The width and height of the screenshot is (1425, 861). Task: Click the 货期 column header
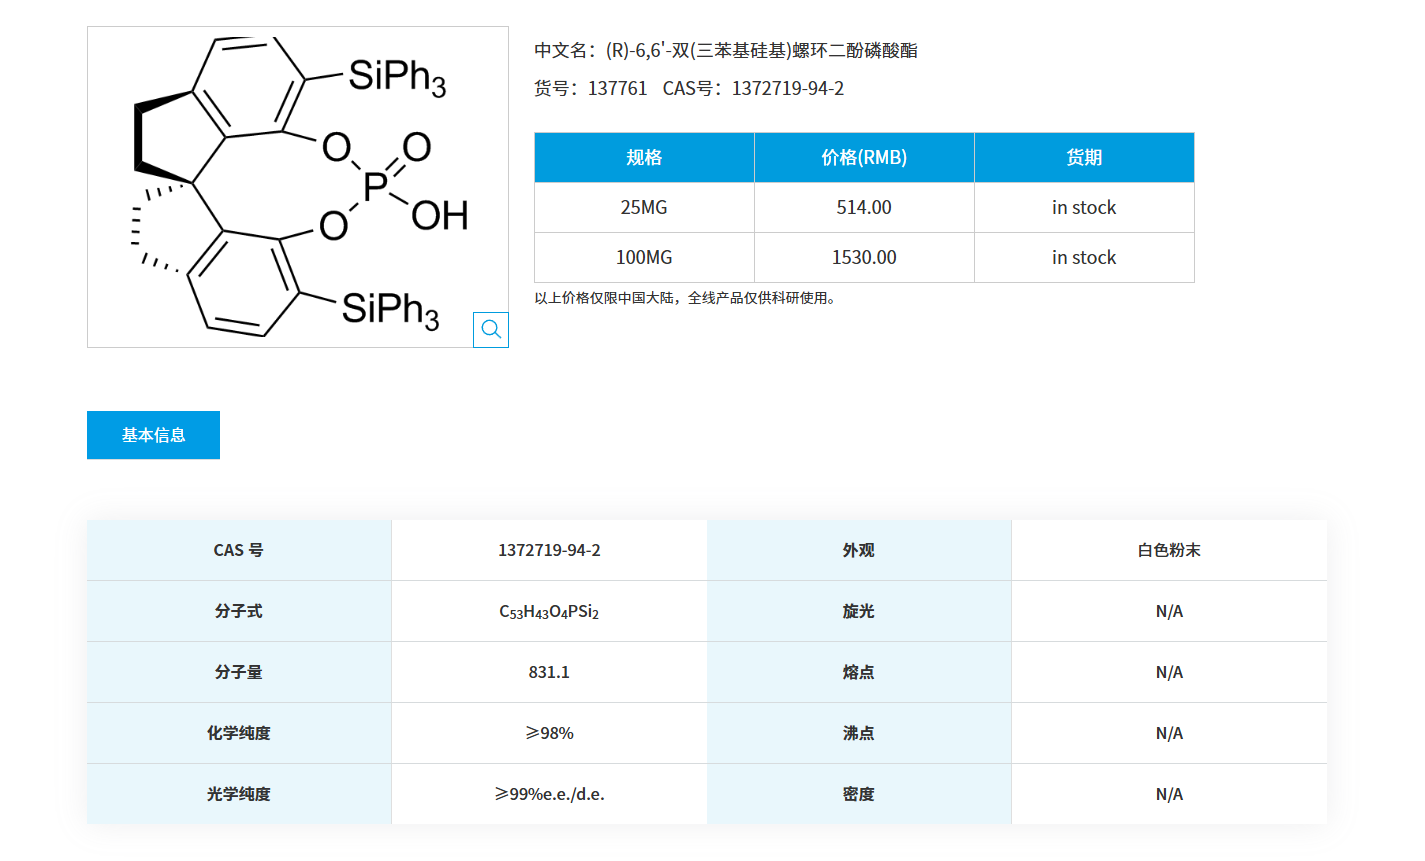click(x=1084, y=157)
